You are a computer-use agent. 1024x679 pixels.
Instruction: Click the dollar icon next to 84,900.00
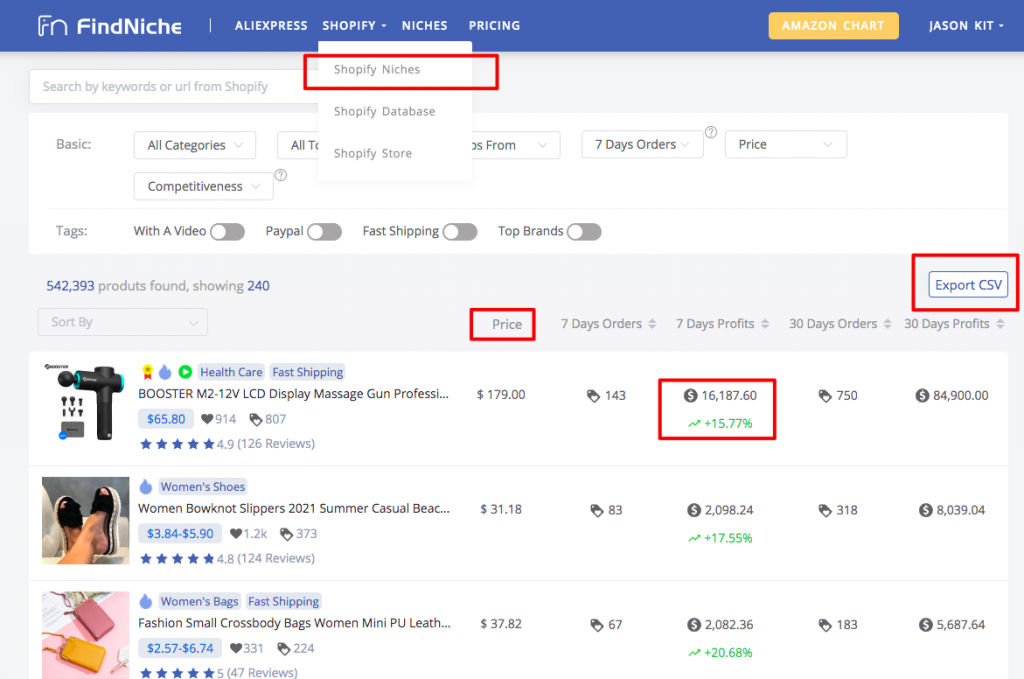pos(922,396)
